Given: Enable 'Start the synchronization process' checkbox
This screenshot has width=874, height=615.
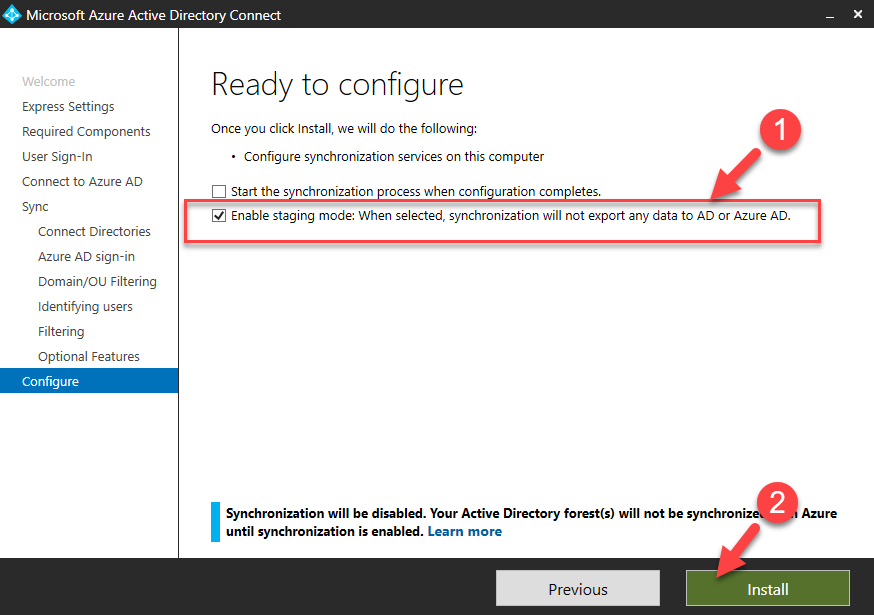Looking at the screenshot, I should click(x=219, y=192).
